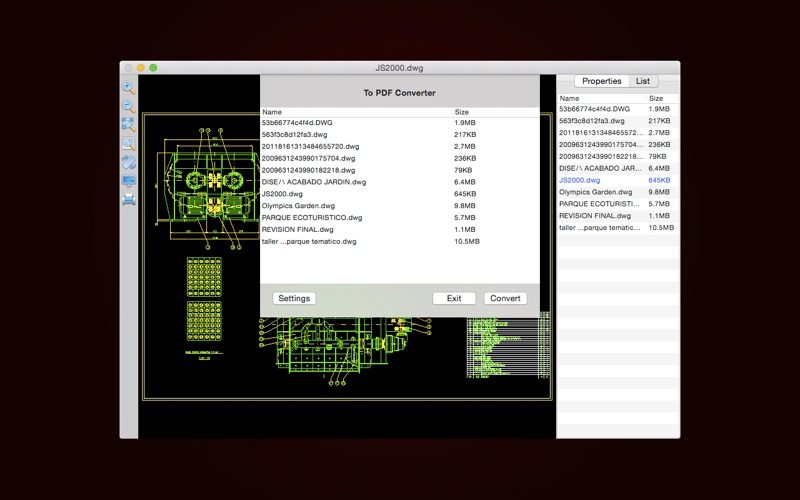Switch to the List tab

[x=643, y=81]
